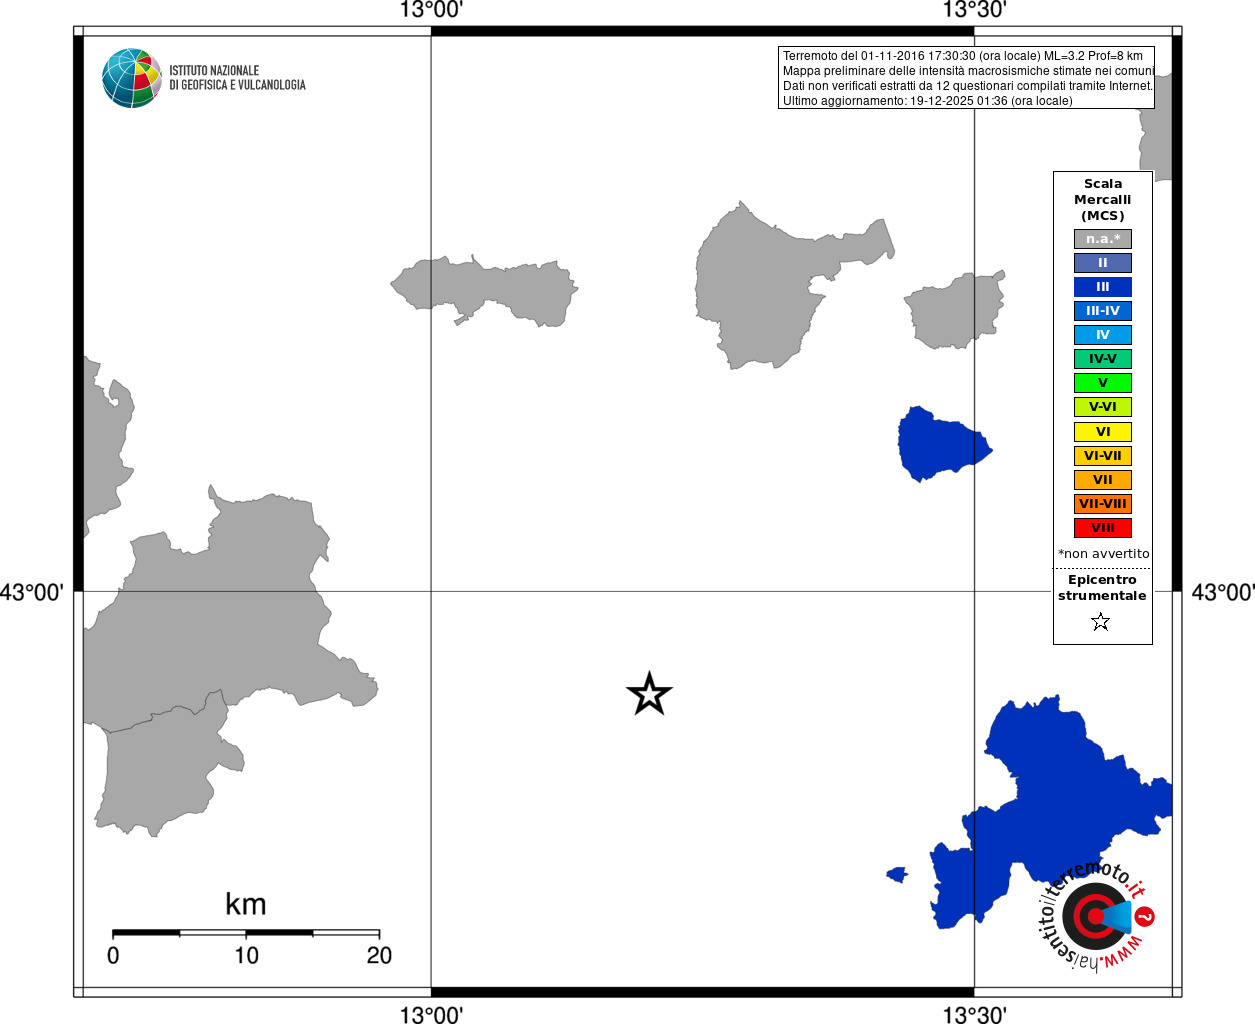Click the '20' mark on the scale bar
This screenshot has height=1024, width=1255.
pos(379,956)
